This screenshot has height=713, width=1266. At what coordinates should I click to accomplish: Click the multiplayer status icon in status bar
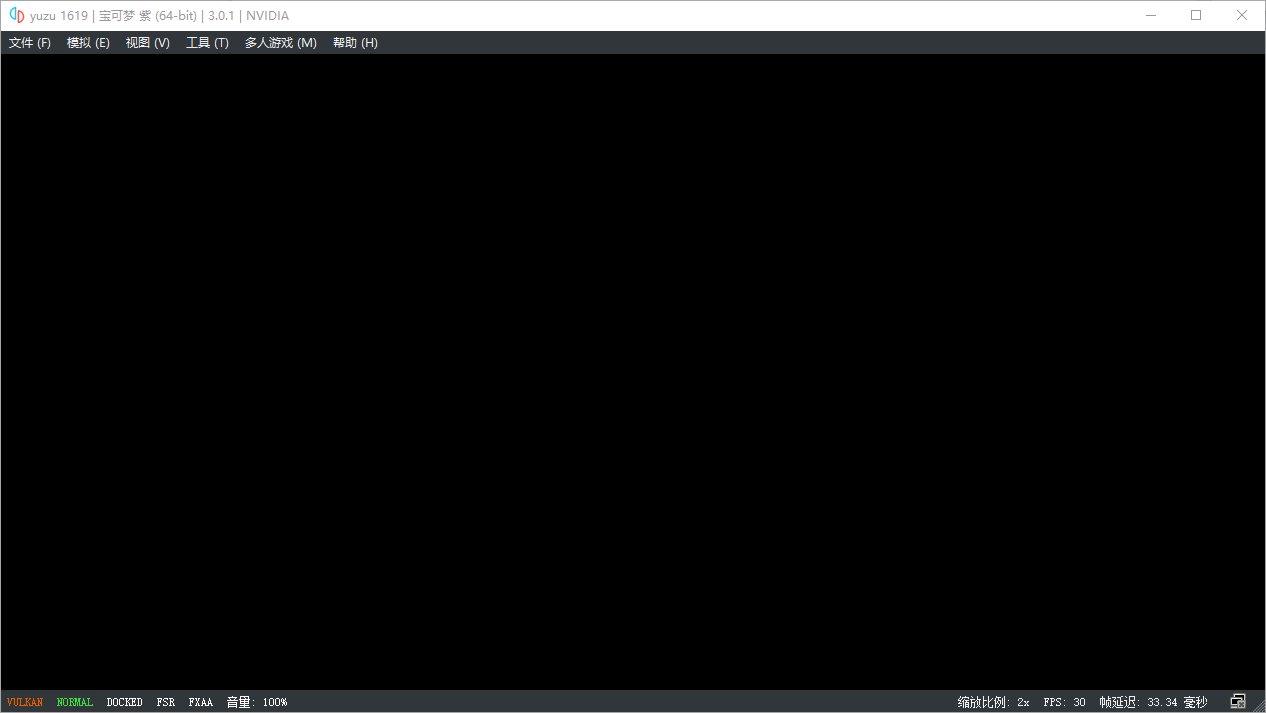click(1238, 702)
